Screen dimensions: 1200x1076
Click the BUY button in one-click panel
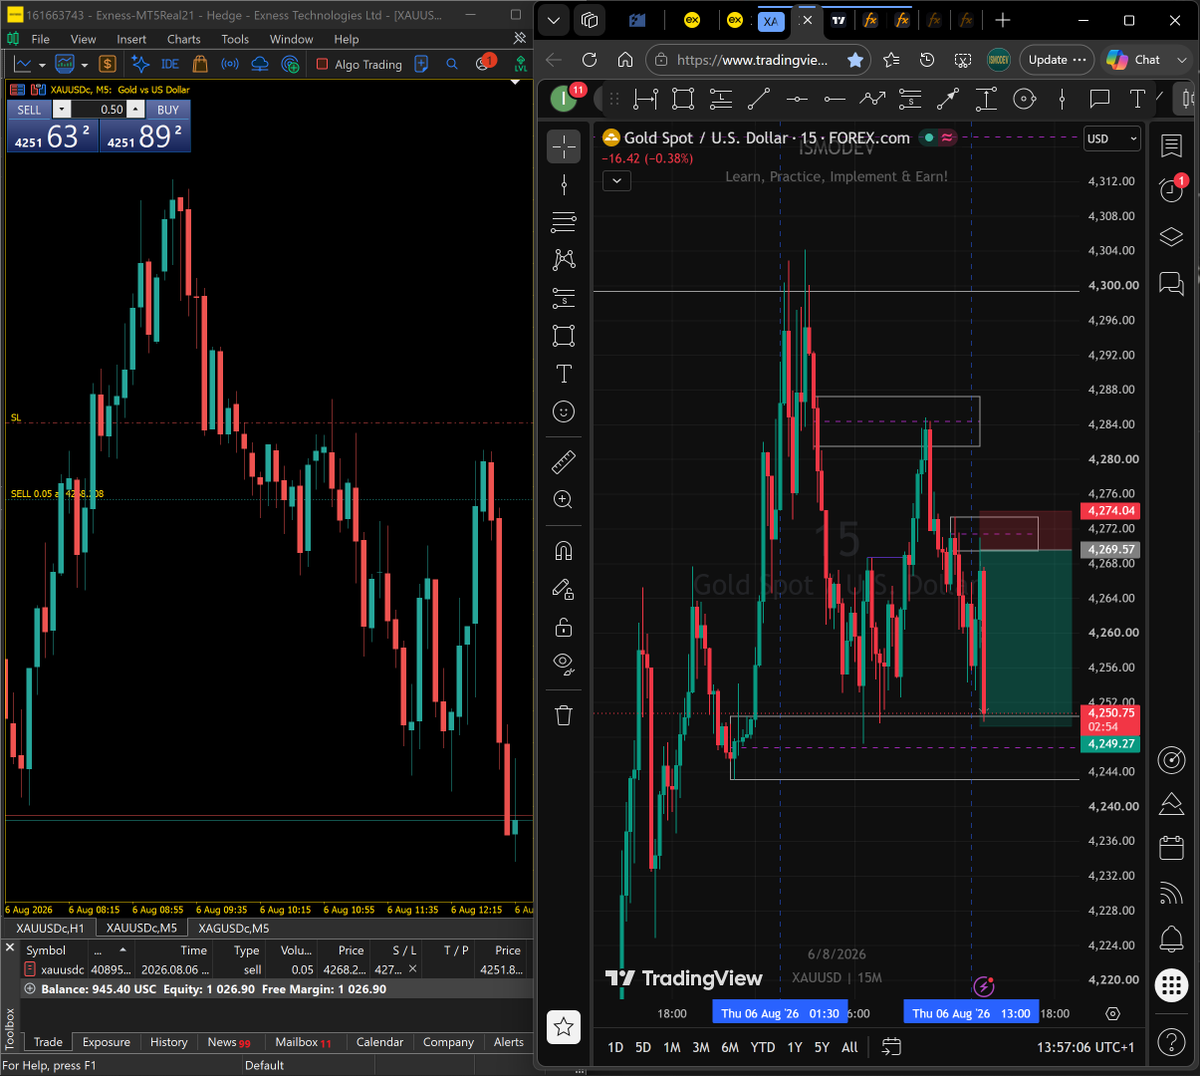(168, 110)
